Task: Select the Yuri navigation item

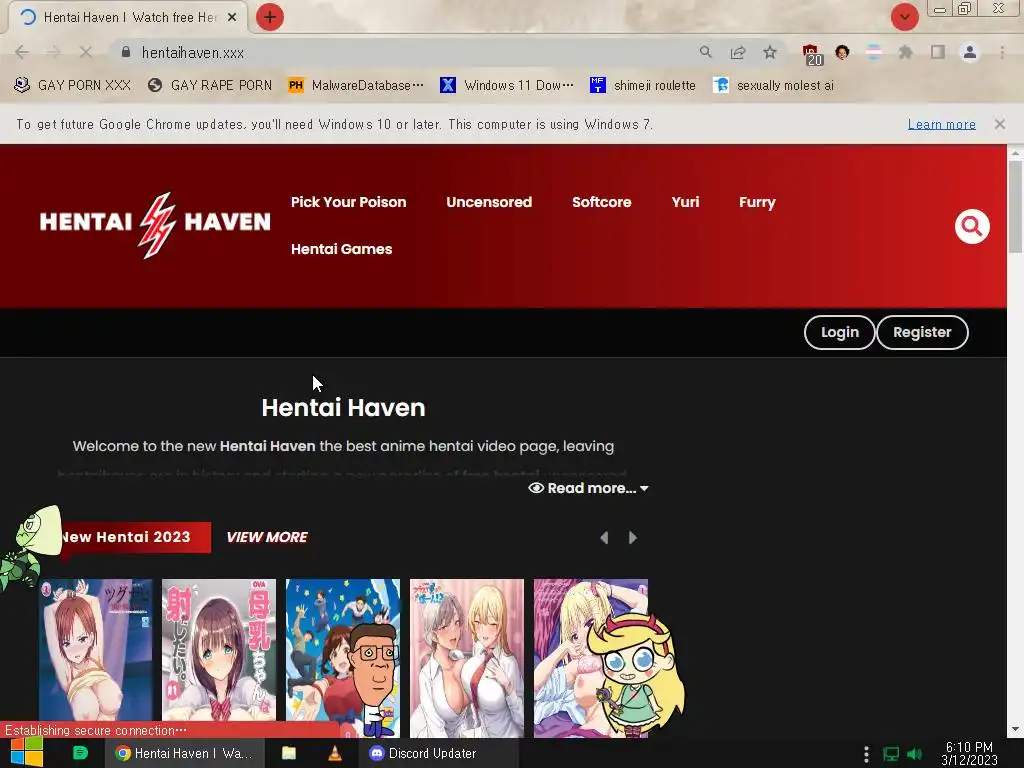Action: 685,202
